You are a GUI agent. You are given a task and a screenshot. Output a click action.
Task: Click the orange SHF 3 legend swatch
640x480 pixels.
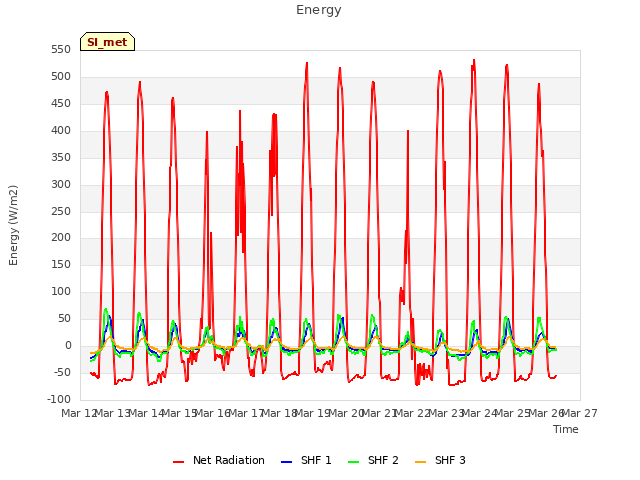point(420,462)
